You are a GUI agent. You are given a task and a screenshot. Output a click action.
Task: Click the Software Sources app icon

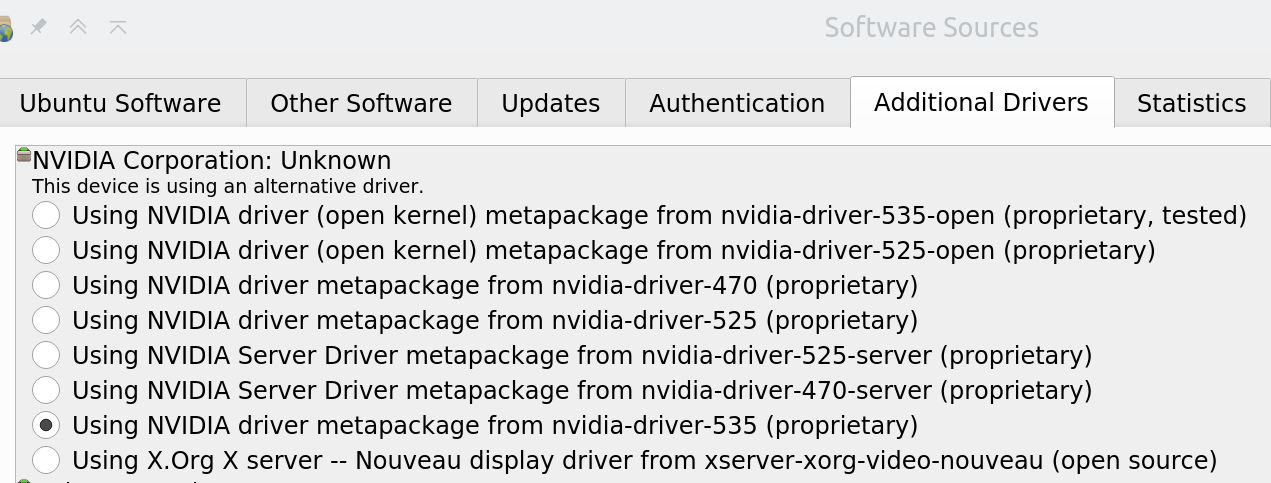[x=6, y=28]
